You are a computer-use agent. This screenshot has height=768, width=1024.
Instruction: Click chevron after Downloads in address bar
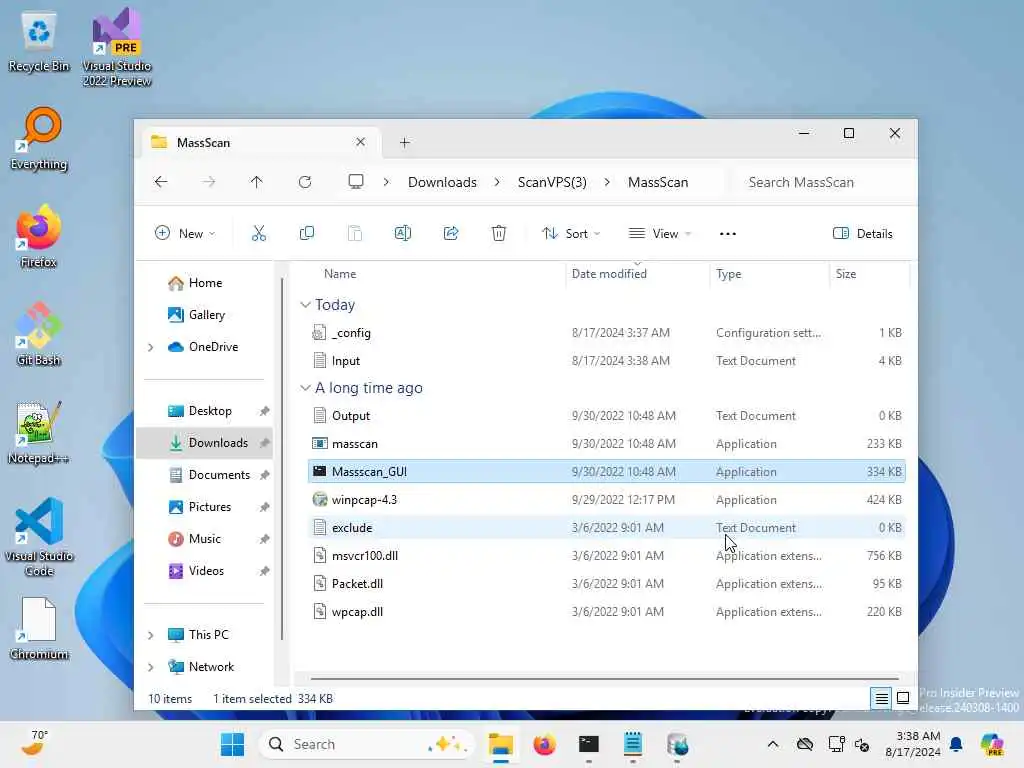(x=497, y=182)
